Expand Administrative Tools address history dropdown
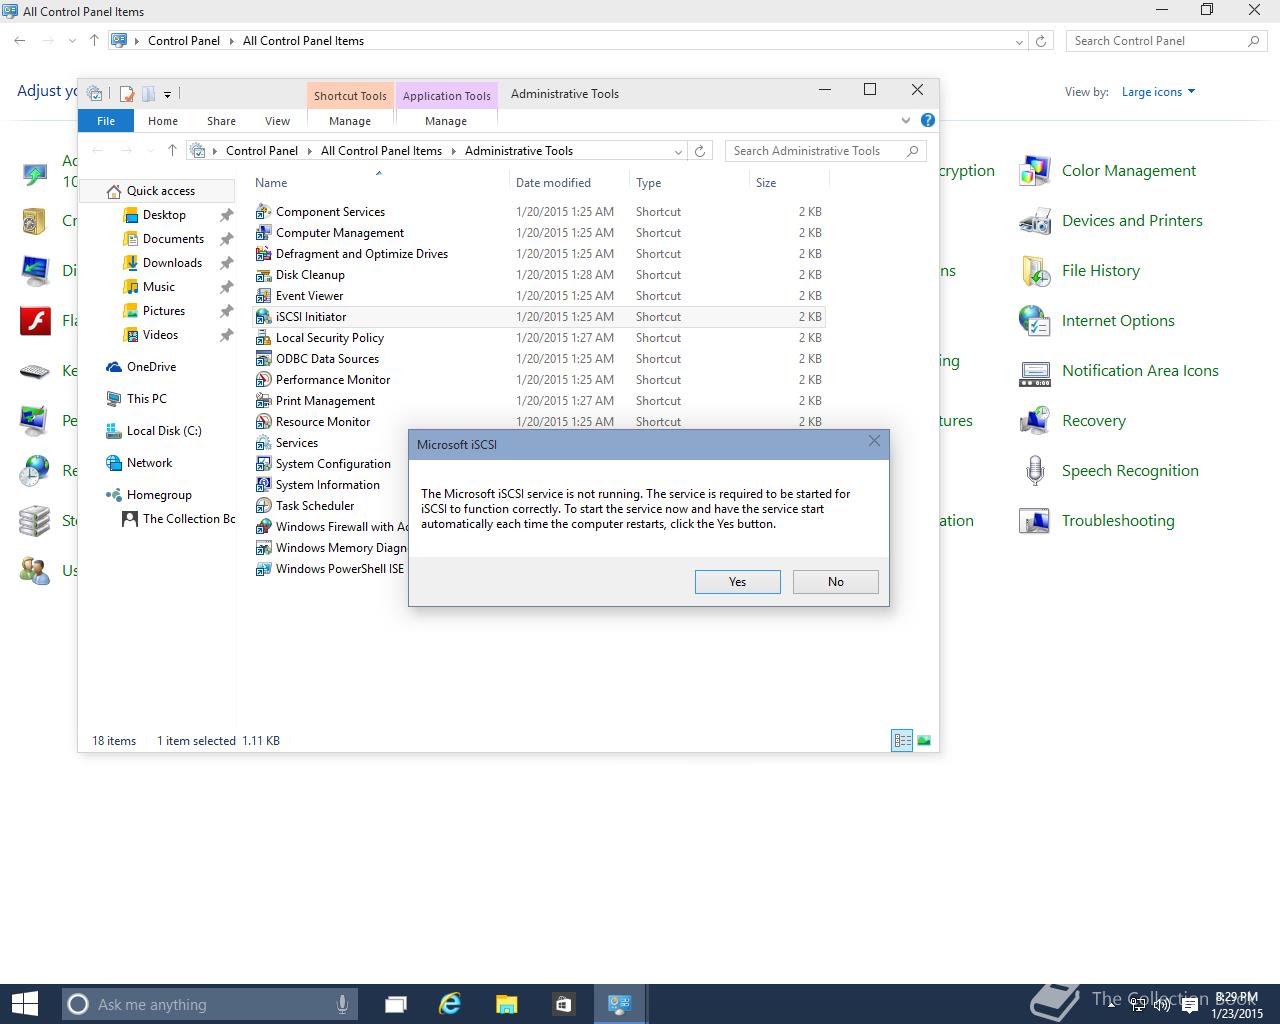The image size is (1280, 1024). [678, 151]
